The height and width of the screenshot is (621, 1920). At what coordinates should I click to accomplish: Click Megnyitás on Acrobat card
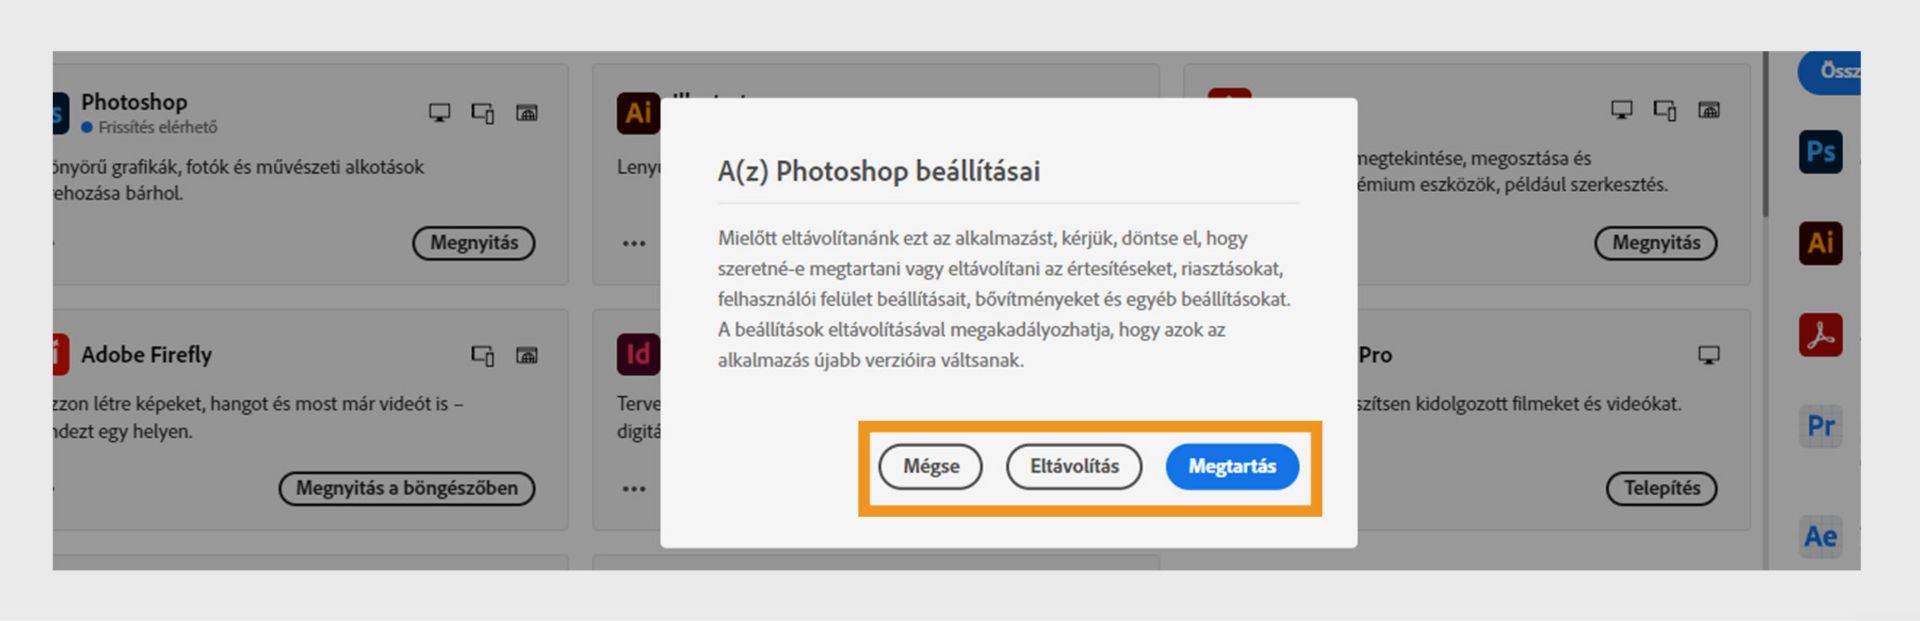click(1656, 243)
